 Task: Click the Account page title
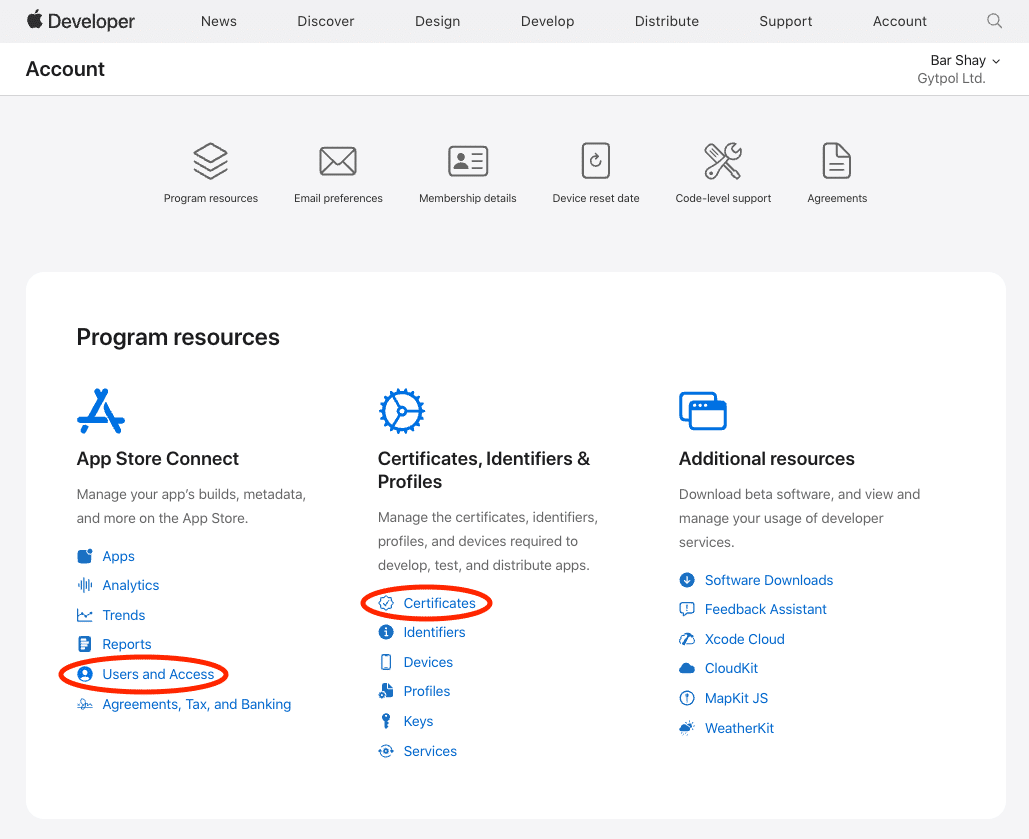click(x=65, y=69)
